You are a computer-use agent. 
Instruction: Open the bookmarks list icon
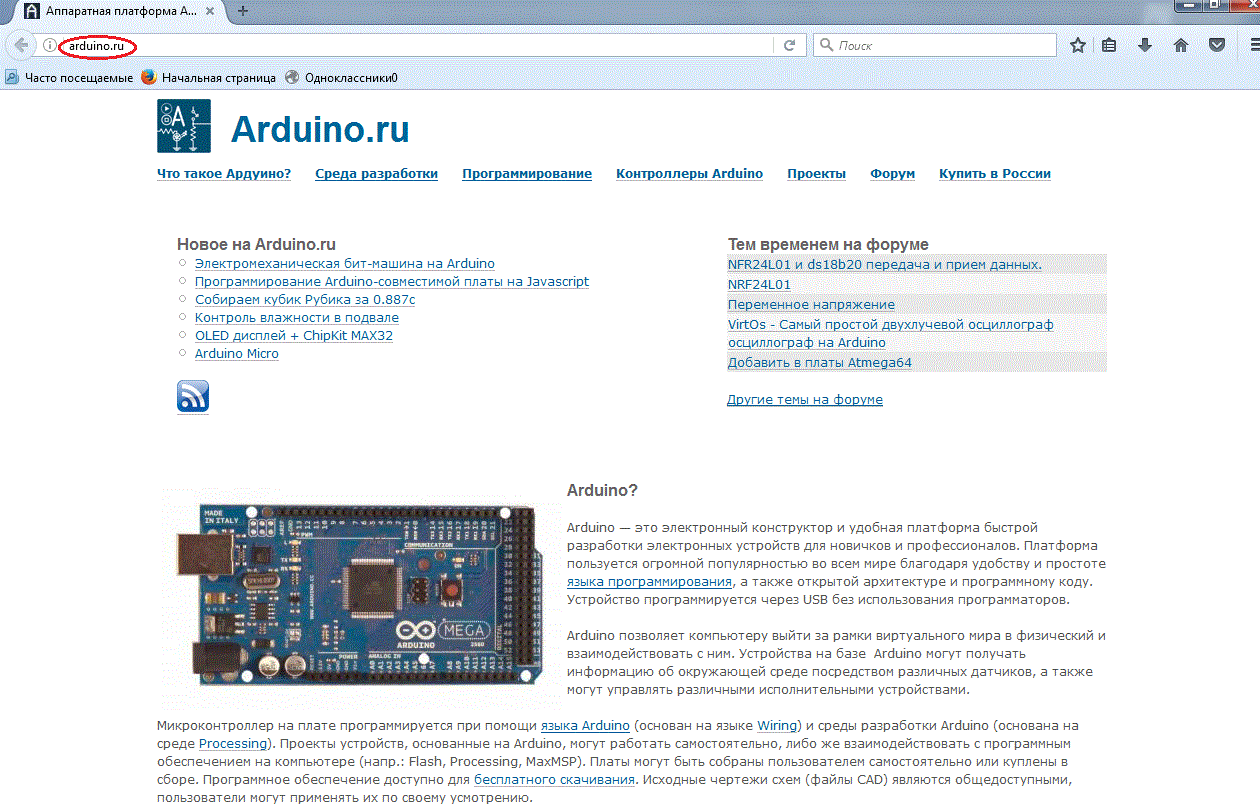point(1109,45)
